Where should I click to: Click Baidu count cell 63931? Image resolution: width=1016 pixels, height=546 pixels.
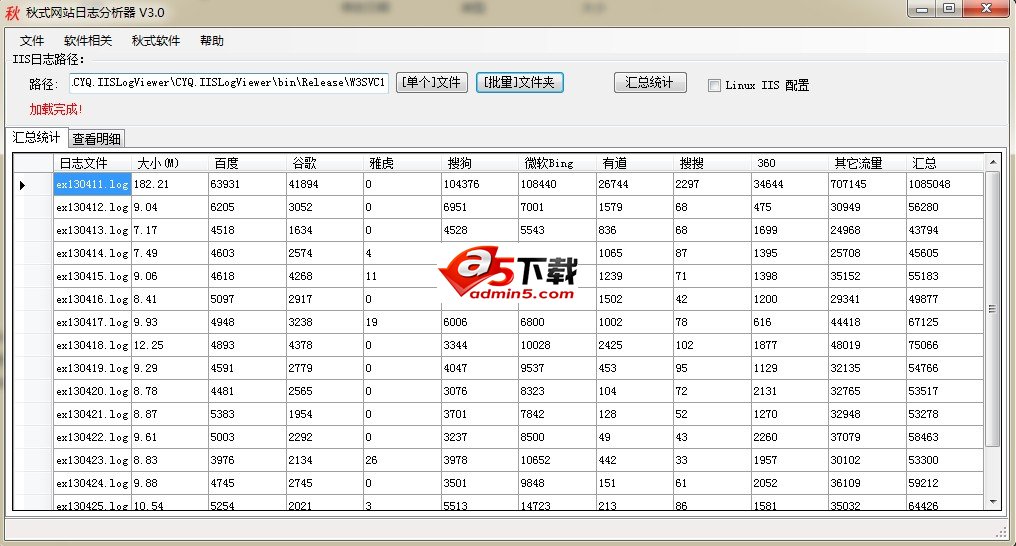click(x=247, y=184)
